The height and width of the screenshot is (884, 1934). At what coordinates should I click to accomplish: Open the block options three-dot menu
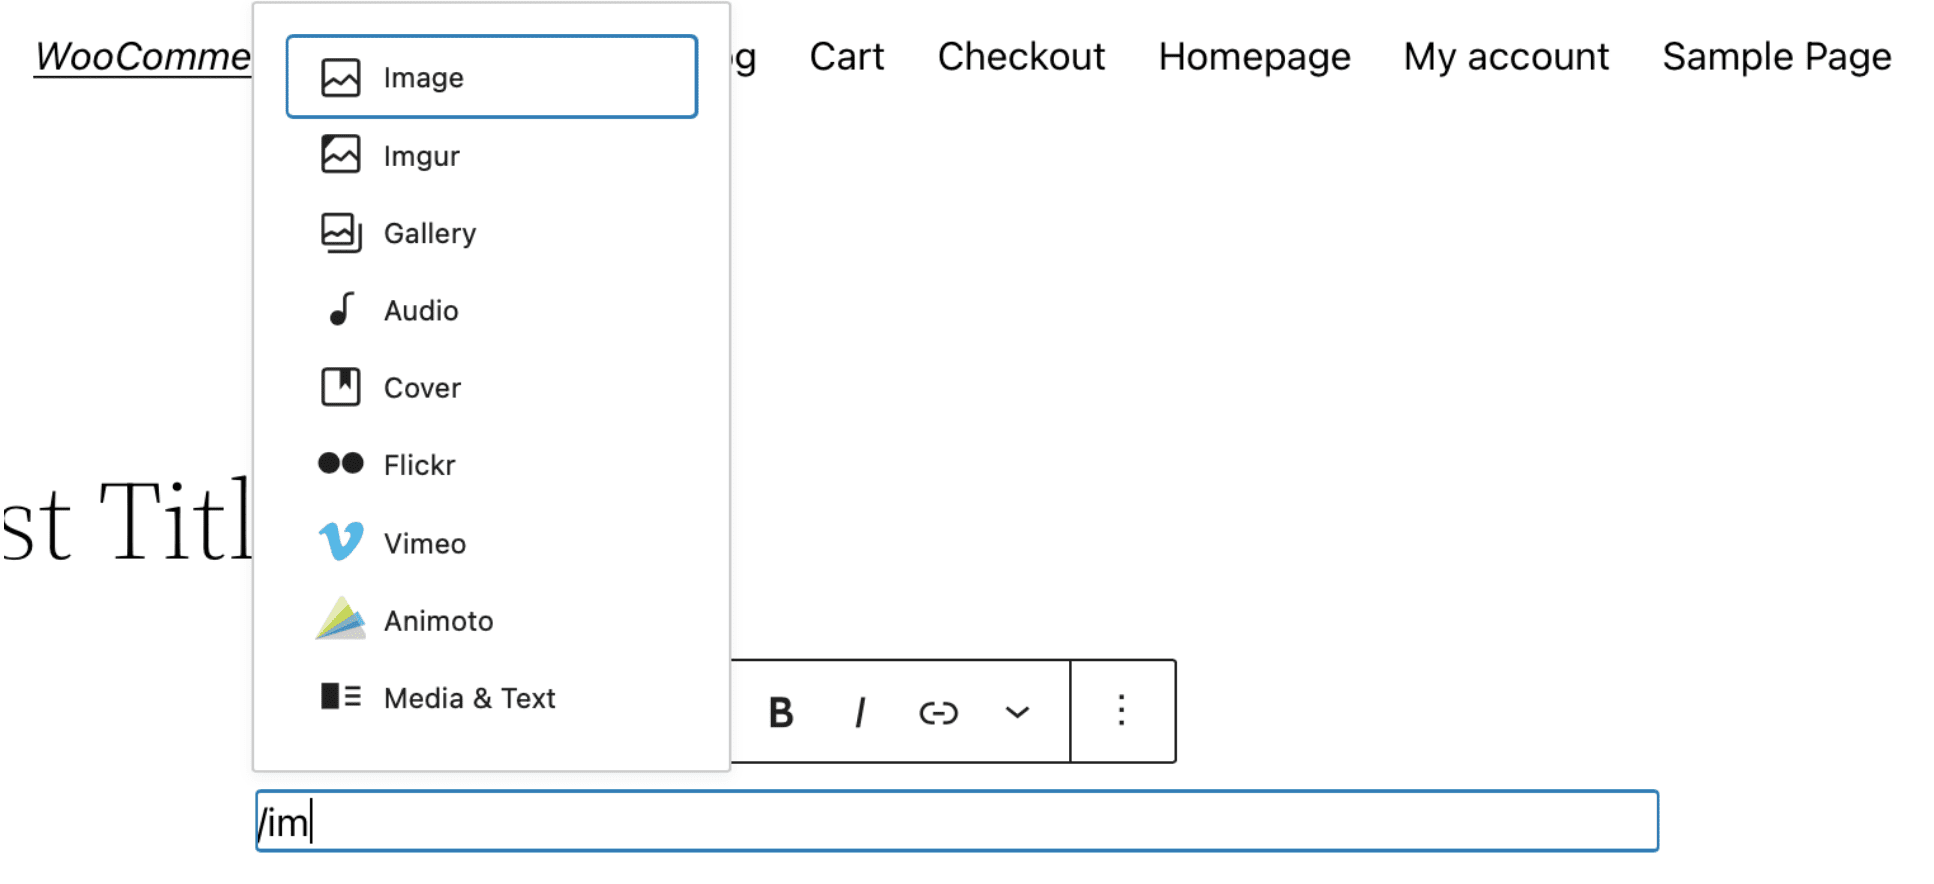(1122, 711)
